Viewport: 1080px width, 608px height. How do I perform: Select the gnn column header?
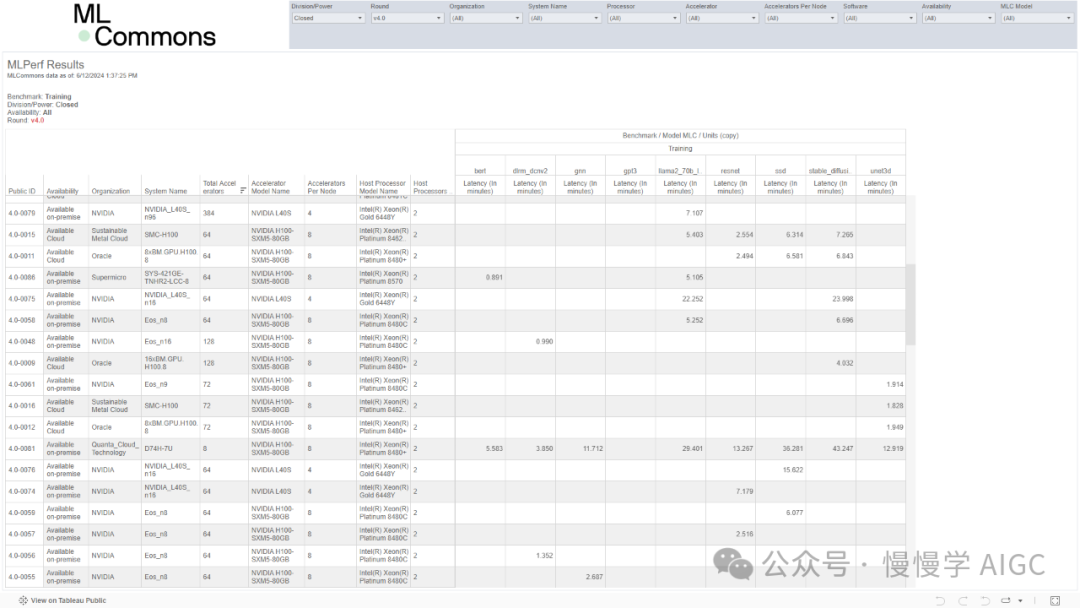[580, 171]
